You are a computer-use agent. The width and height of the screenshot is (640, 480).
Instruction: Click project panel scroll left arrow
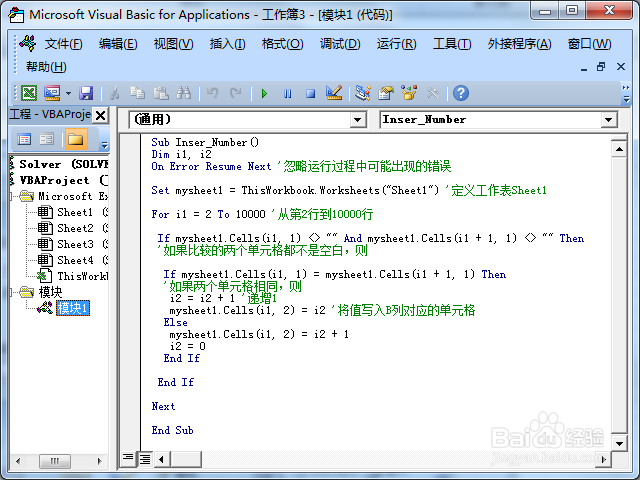pyautogui.click(x=18, y=462)
